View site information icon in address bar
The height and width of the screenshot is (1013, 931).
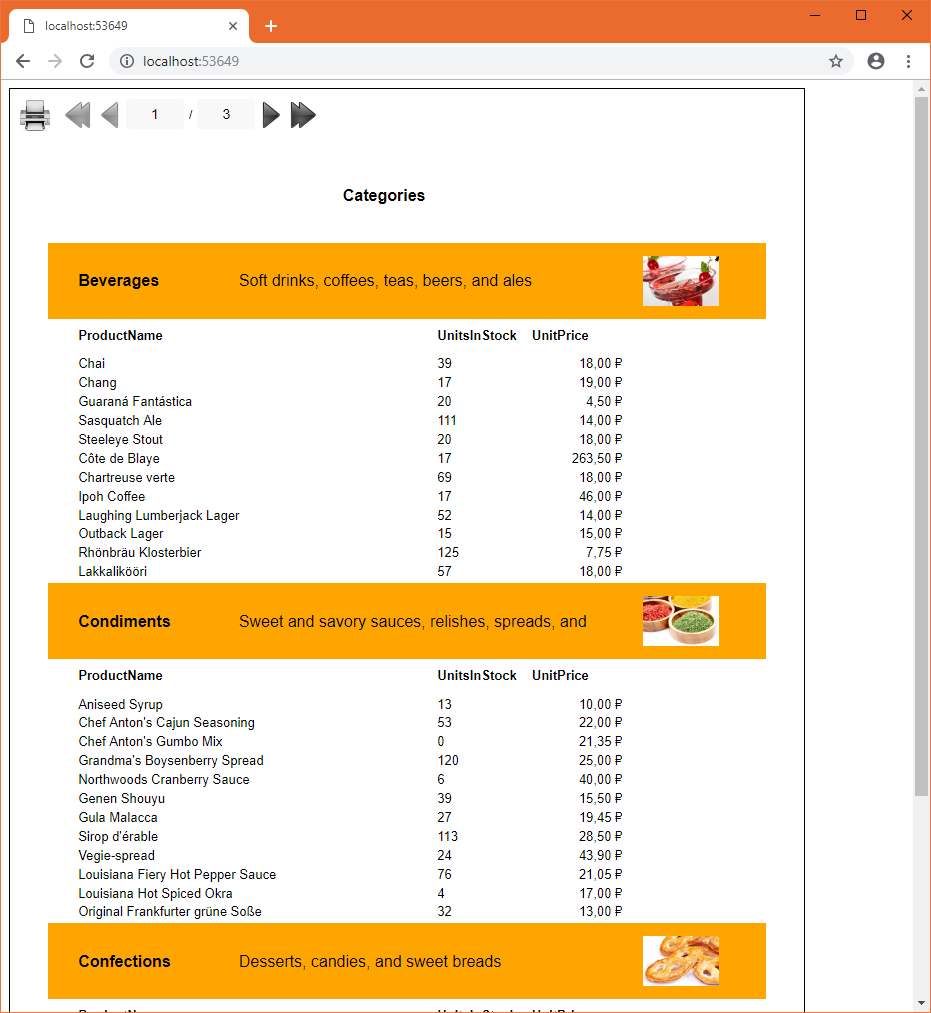tap(127, 61)
